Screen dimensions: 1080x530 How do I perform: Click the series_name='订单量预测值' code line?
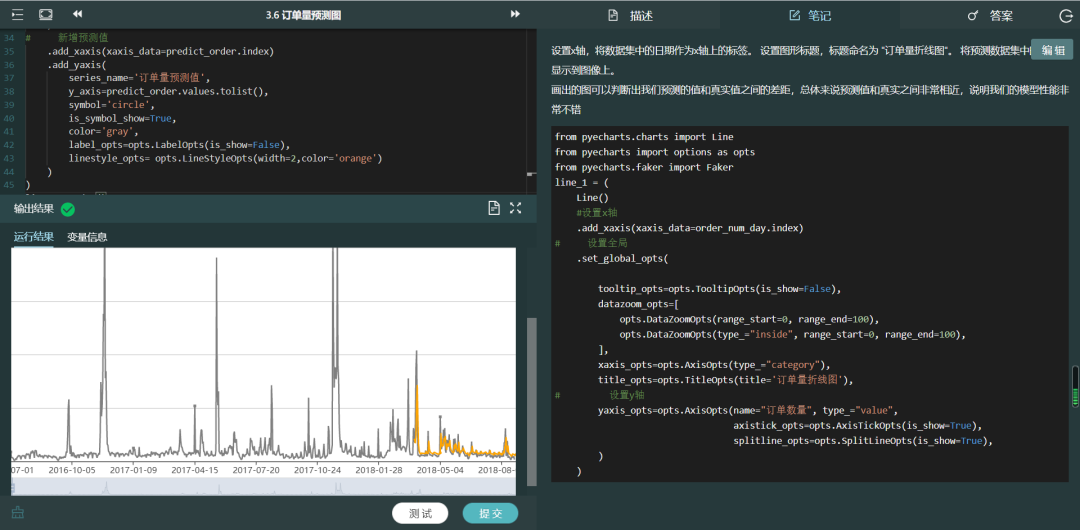[140, 79]
